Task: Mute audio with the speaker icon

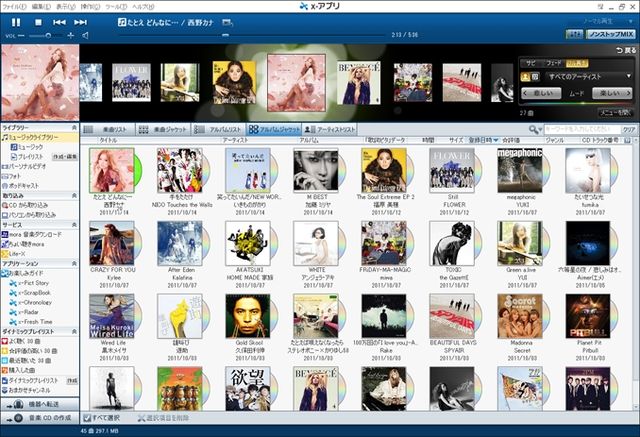Action: (x=85, y=36)
